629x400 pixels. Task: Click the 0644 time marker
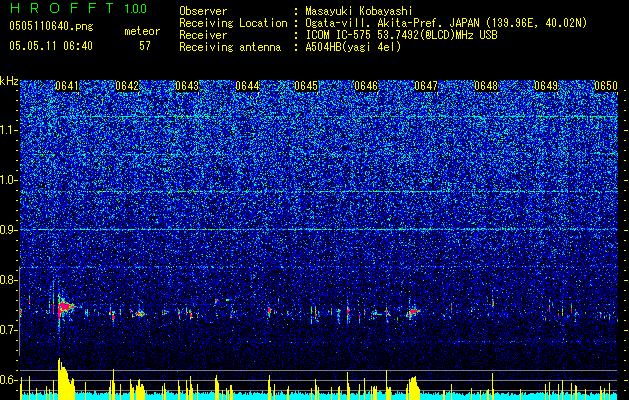[x=247, y=86]
